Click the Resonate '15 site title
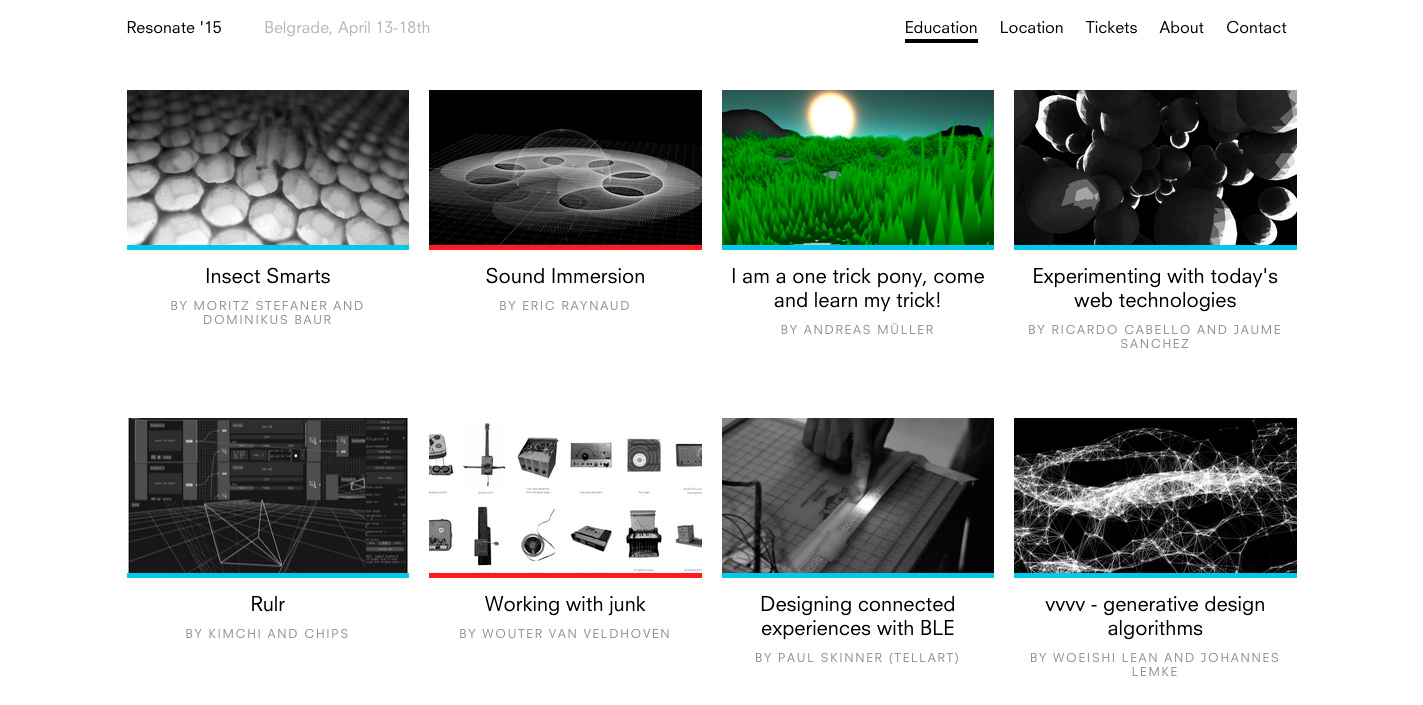 pyautogui.click(x=174, y=28)
